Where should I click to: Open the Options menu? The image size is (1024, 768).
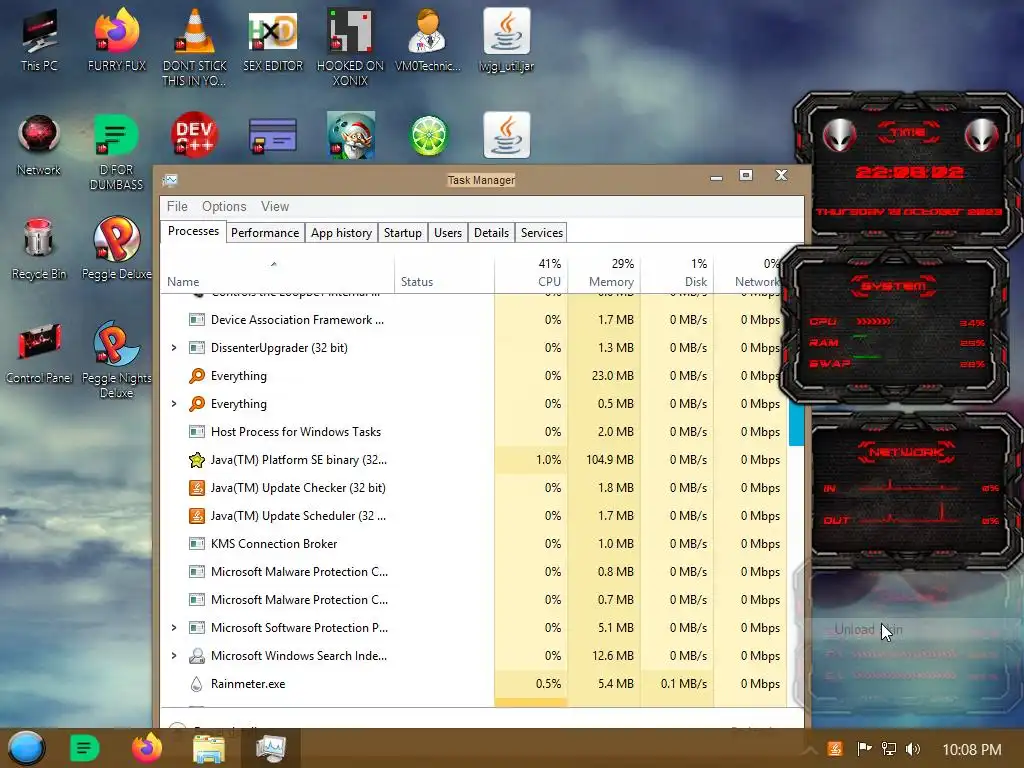tap(224, 206)
